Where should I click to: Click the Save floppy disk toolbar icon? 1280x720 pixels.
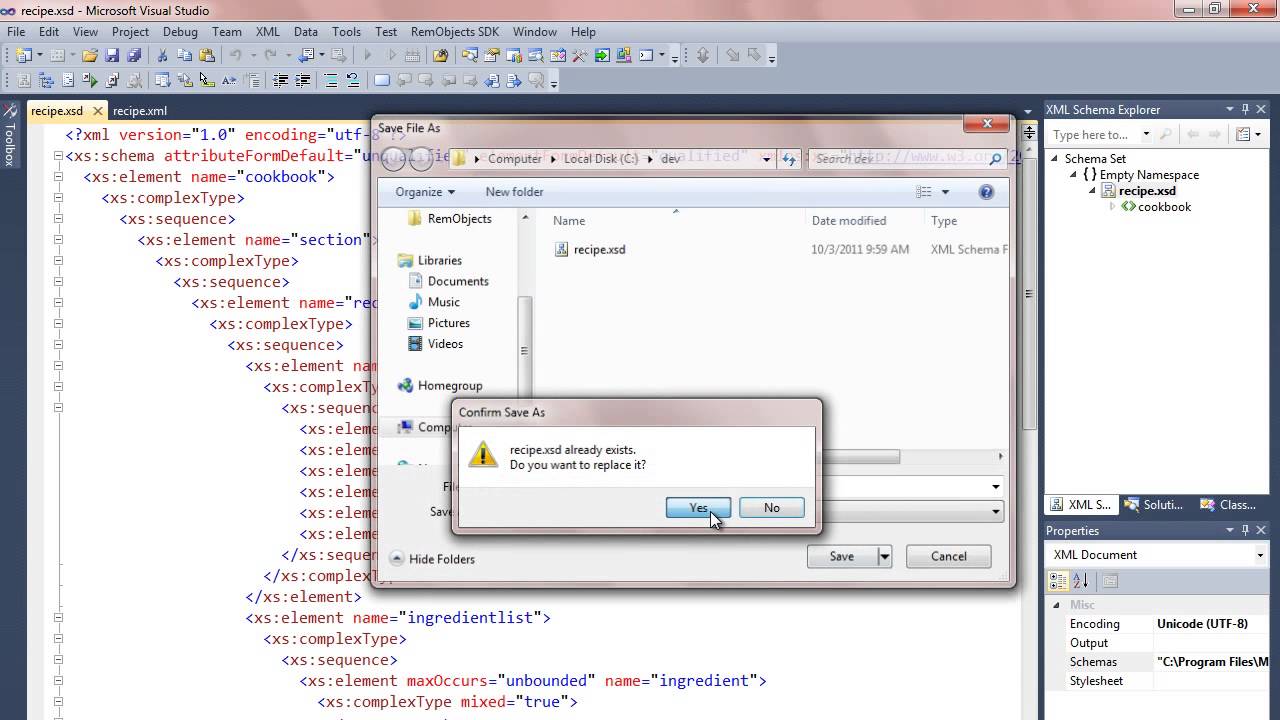[x=112, y=56]
